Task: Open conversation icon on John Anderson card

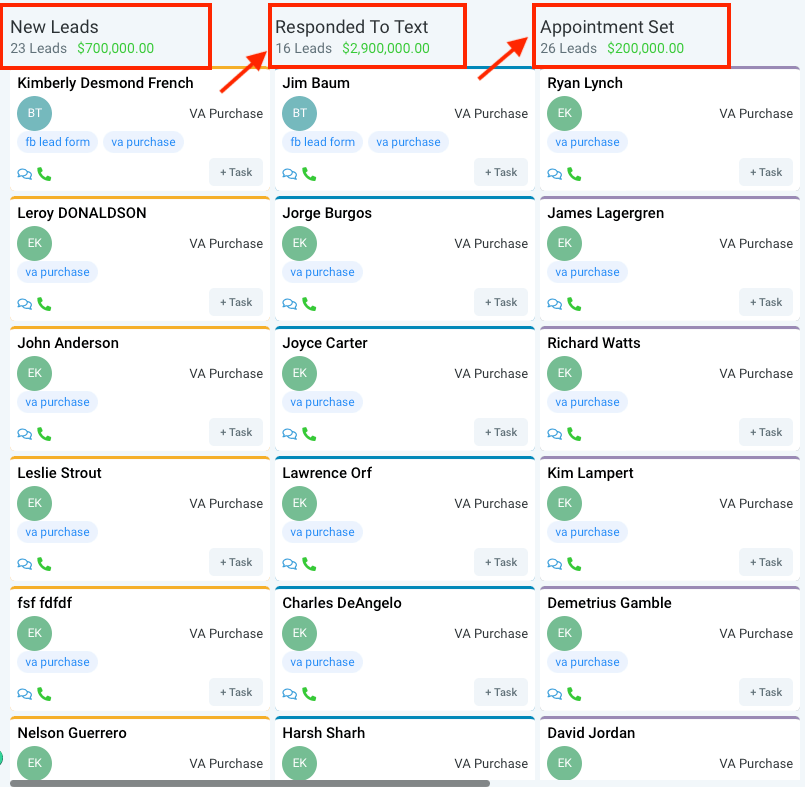Action: [25, 434]
